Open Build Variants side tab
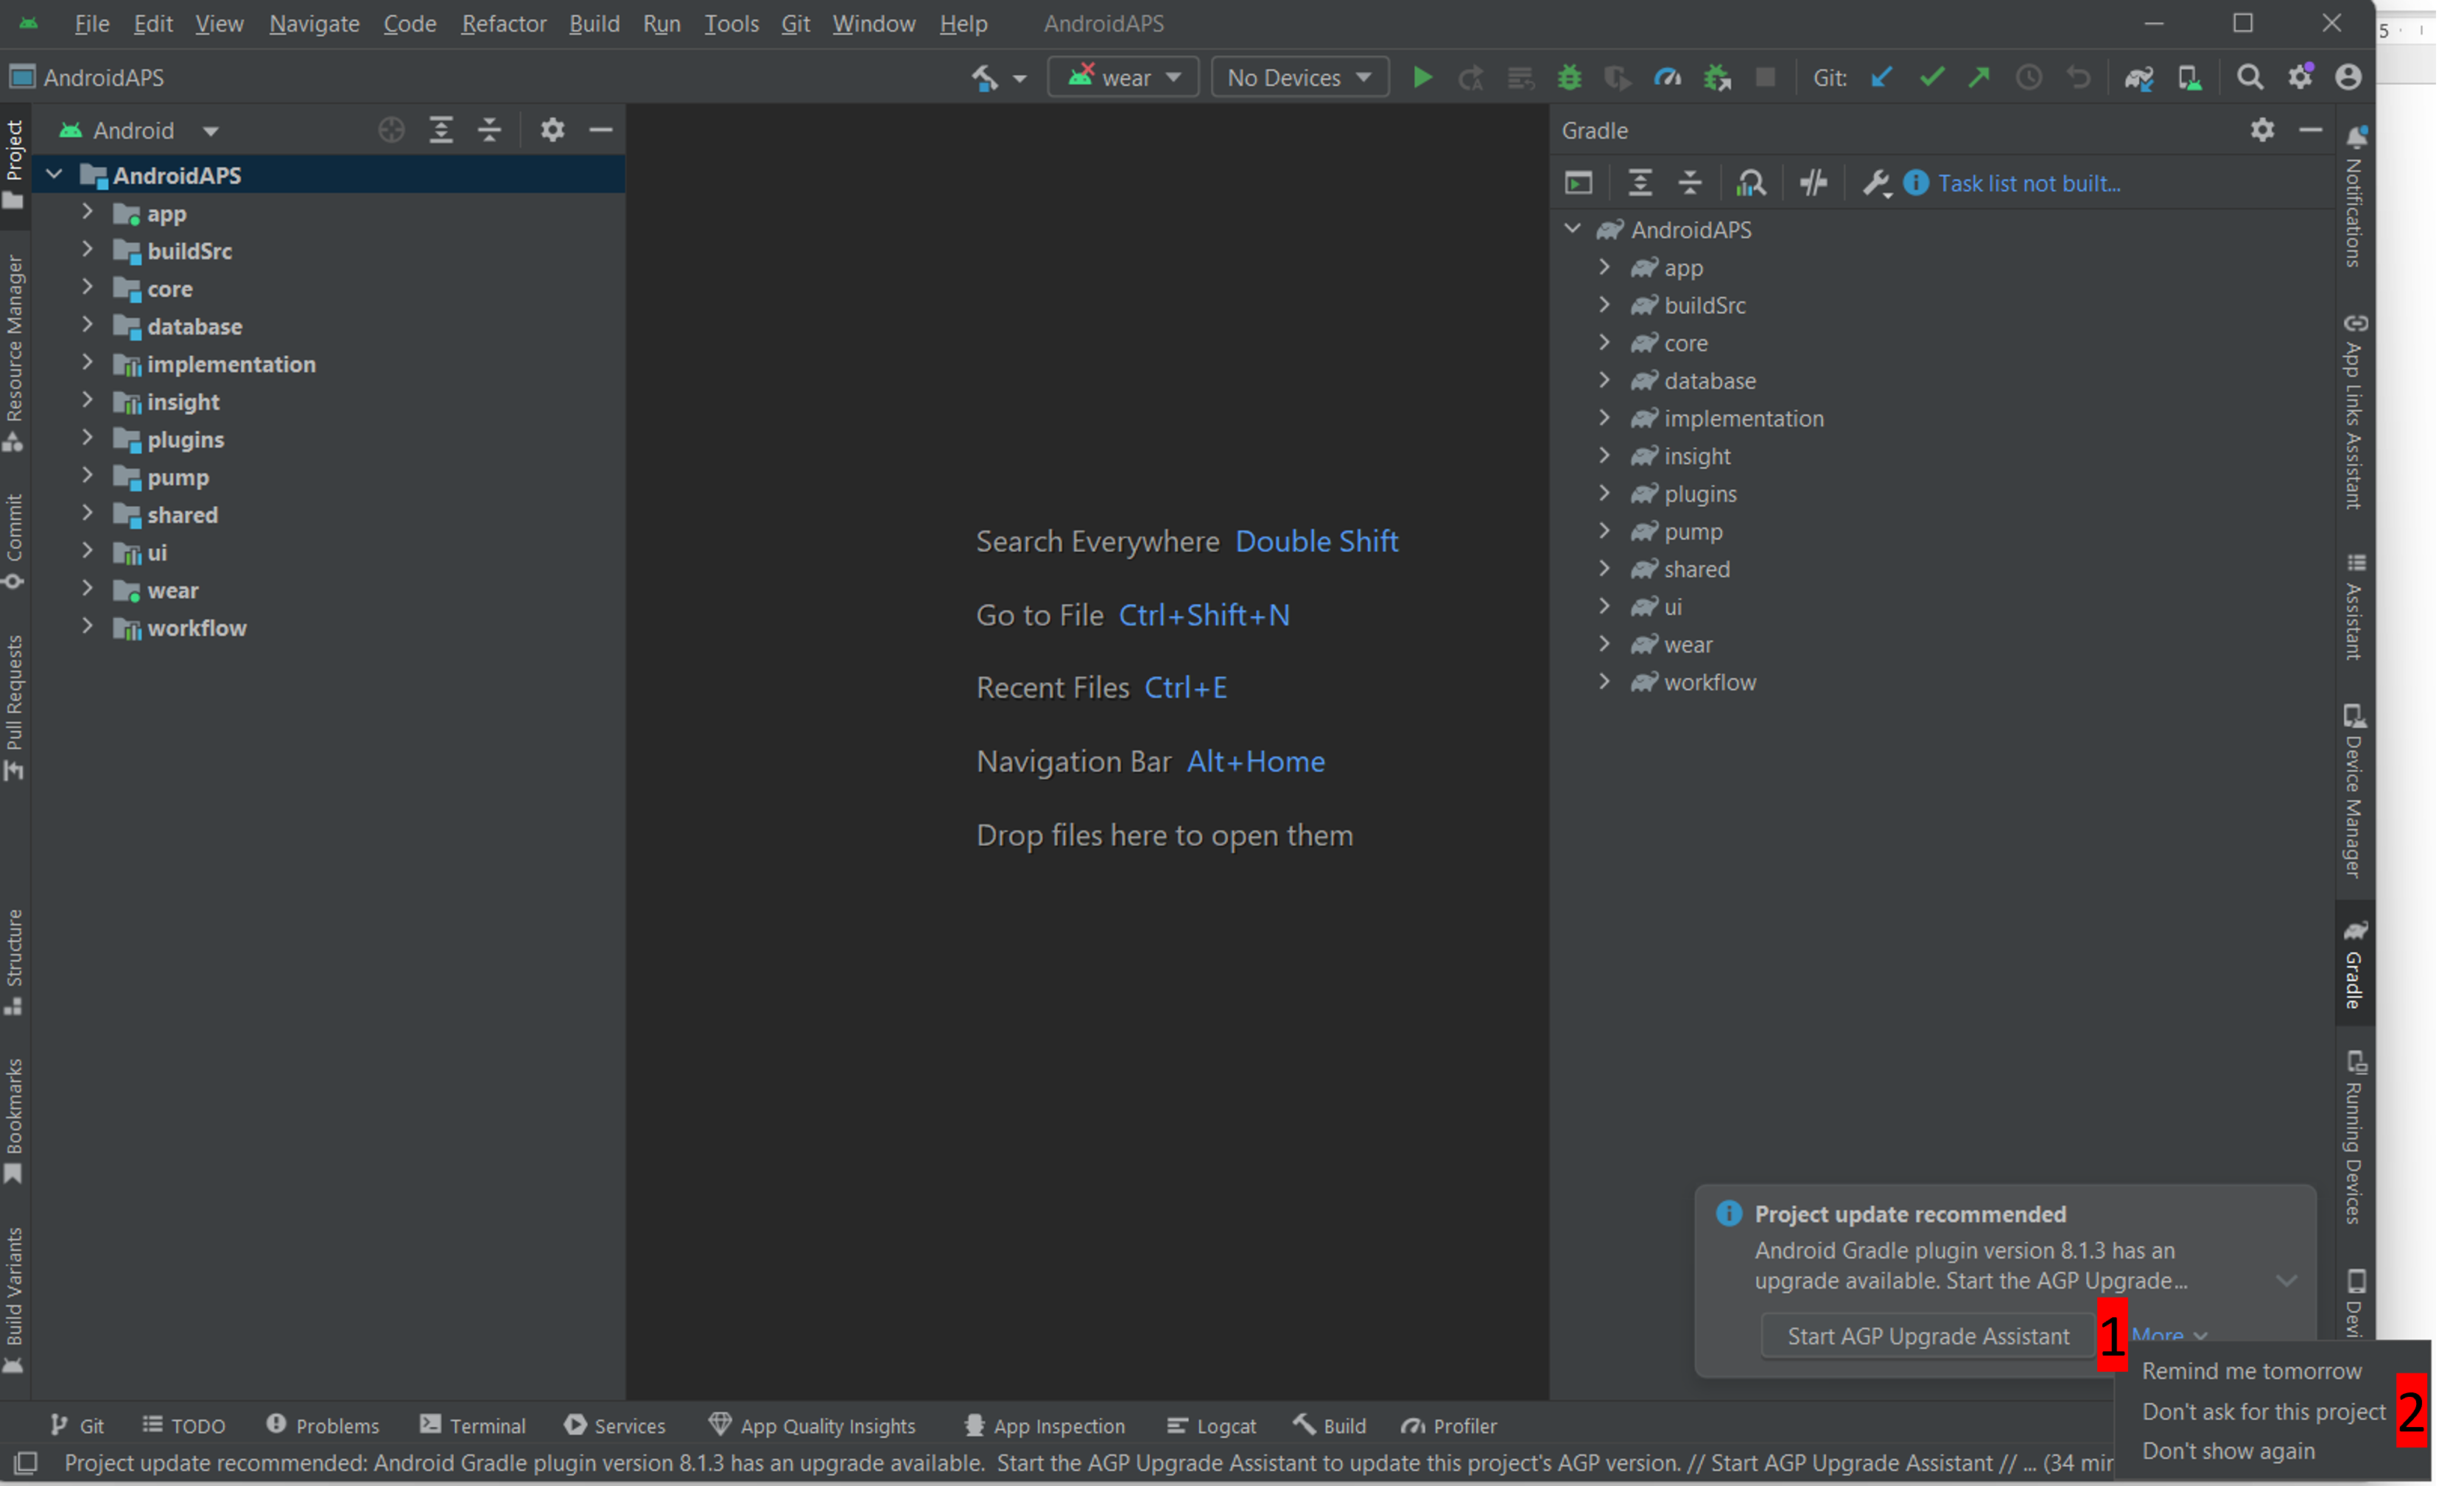The image size is (2464, 1486). (x=14, y=1301)
